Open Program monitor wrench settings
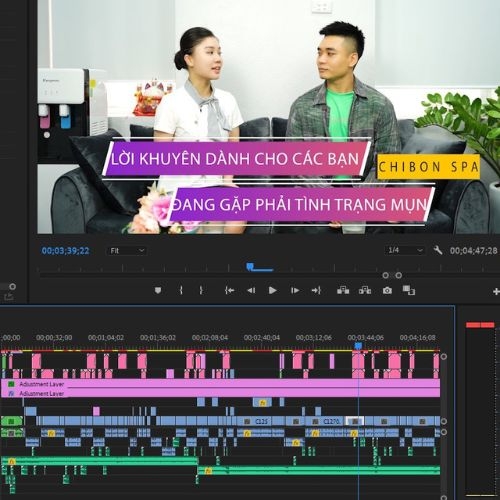 438,250
